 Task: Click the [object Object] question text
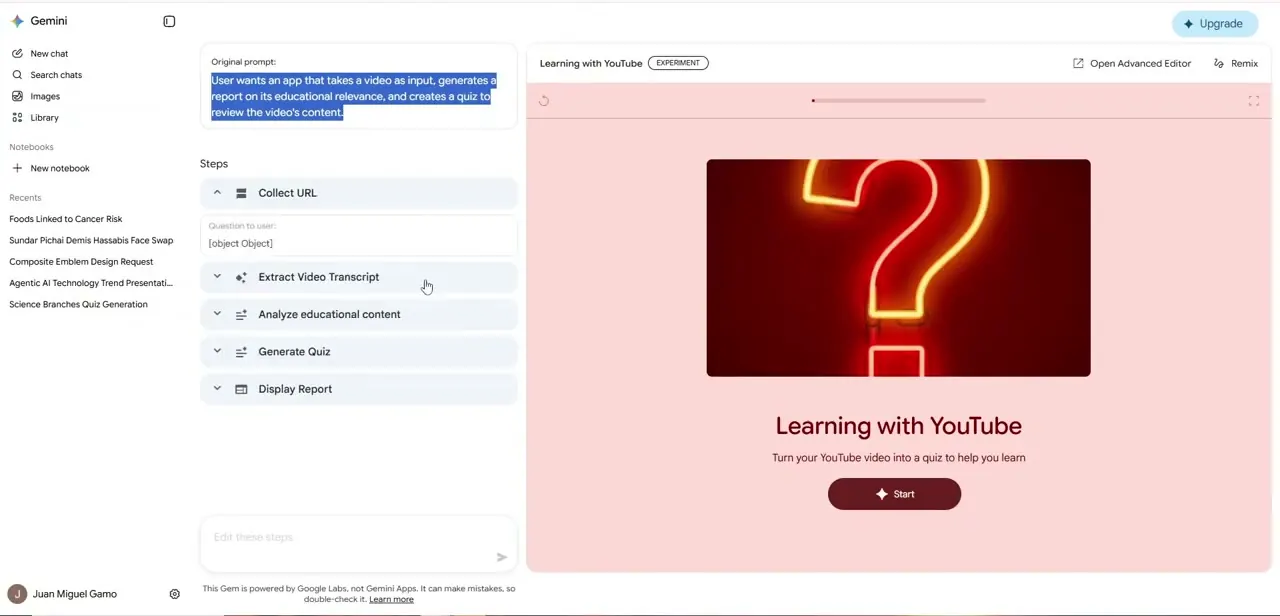point(241,243)
